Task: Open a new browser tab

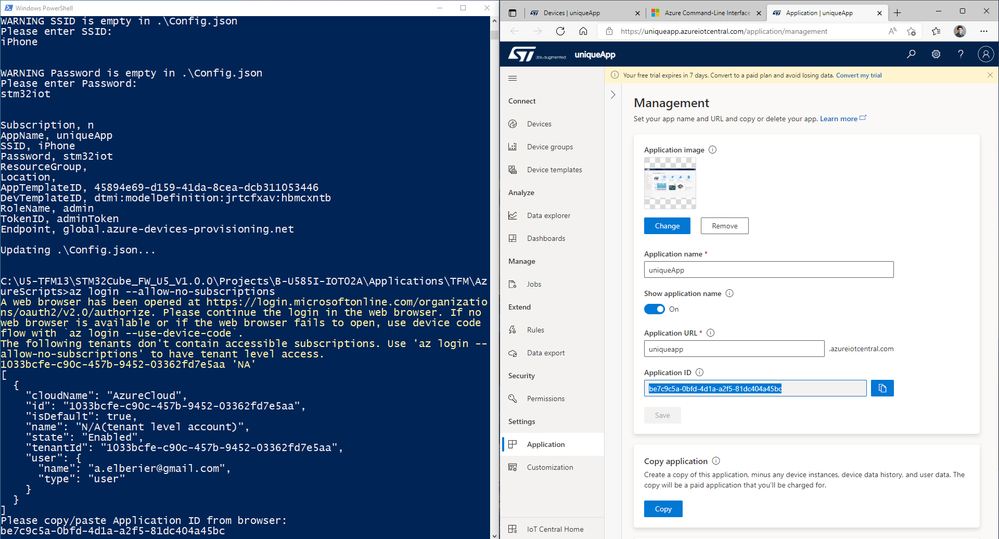Action: coord(897,13)
